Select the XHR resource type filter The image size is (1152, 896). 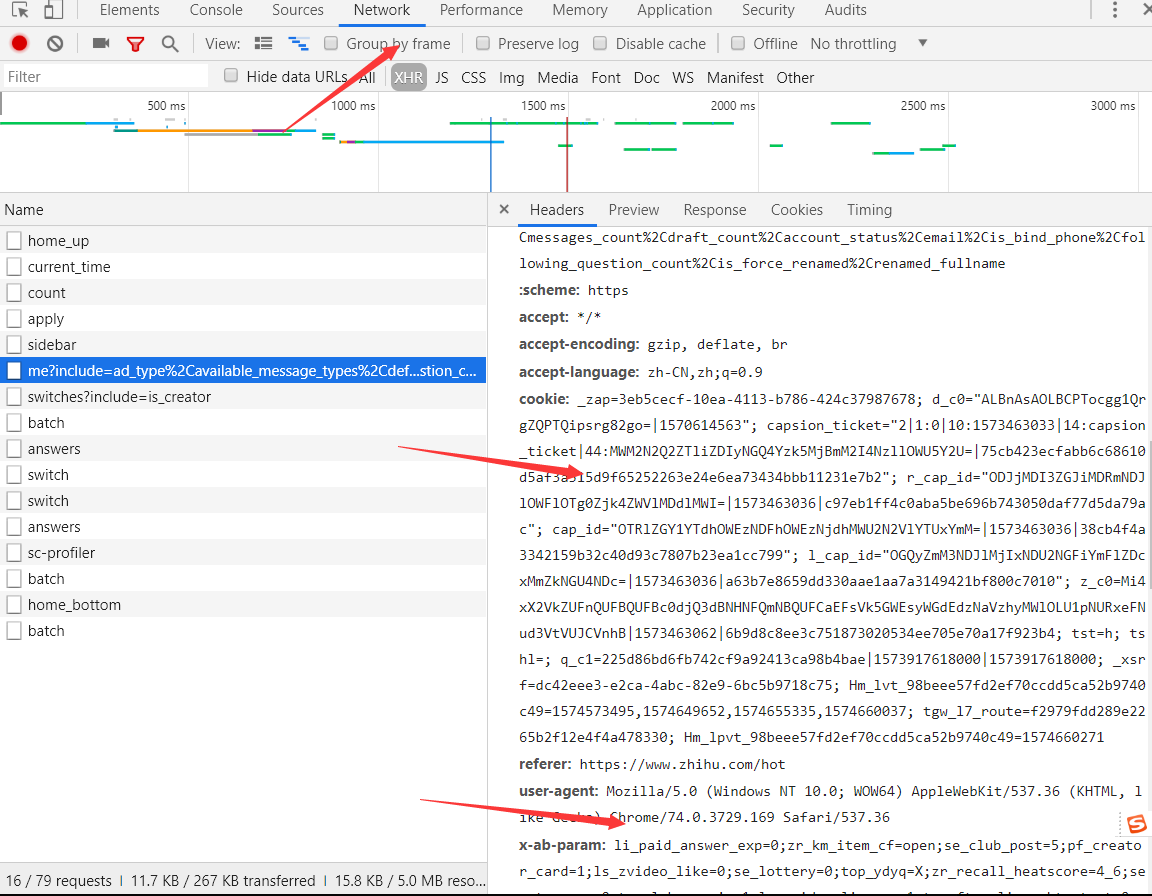coord(408,77)
